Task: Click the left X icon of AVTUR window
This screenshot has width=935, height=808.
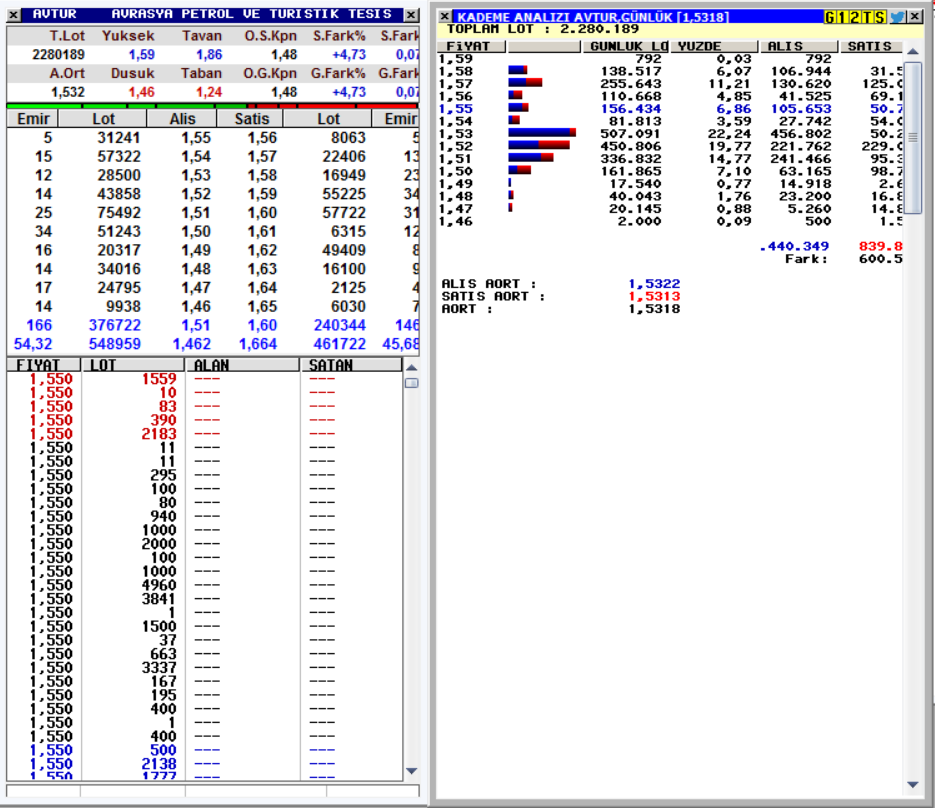Action: click(x=14, y=14)
